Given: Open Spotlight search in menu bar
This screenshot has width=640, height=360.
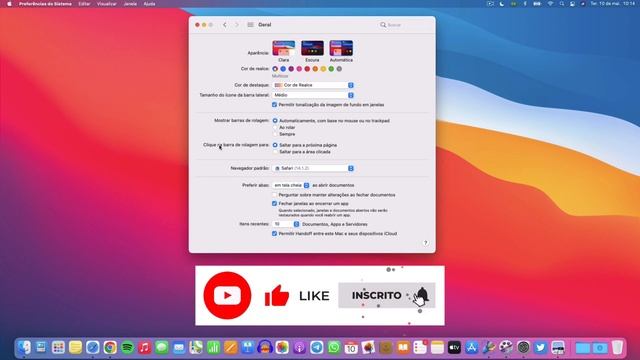Looking at the screenshot, I should (562, 4).
